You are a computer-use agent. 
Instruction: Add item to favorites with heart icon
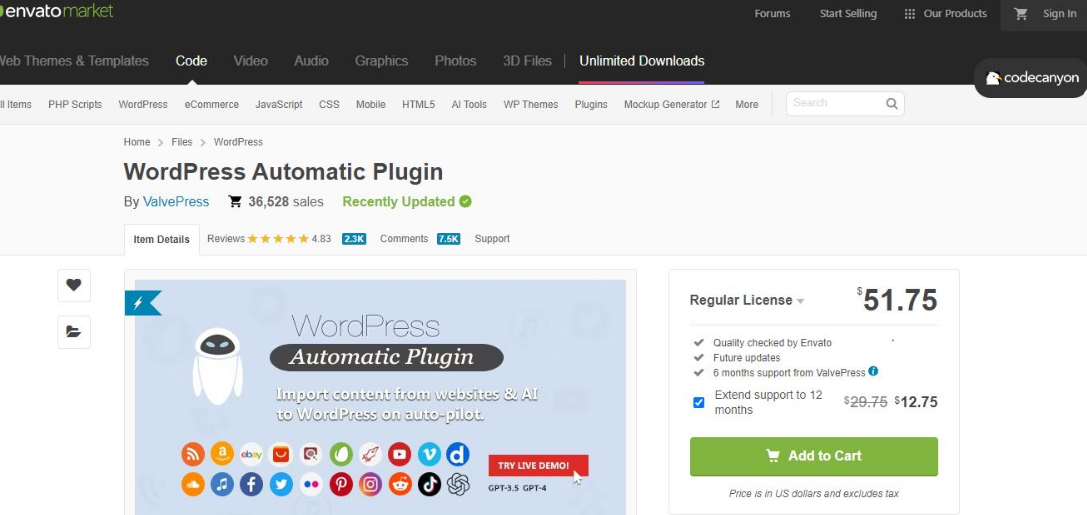[x=73, y=285]
